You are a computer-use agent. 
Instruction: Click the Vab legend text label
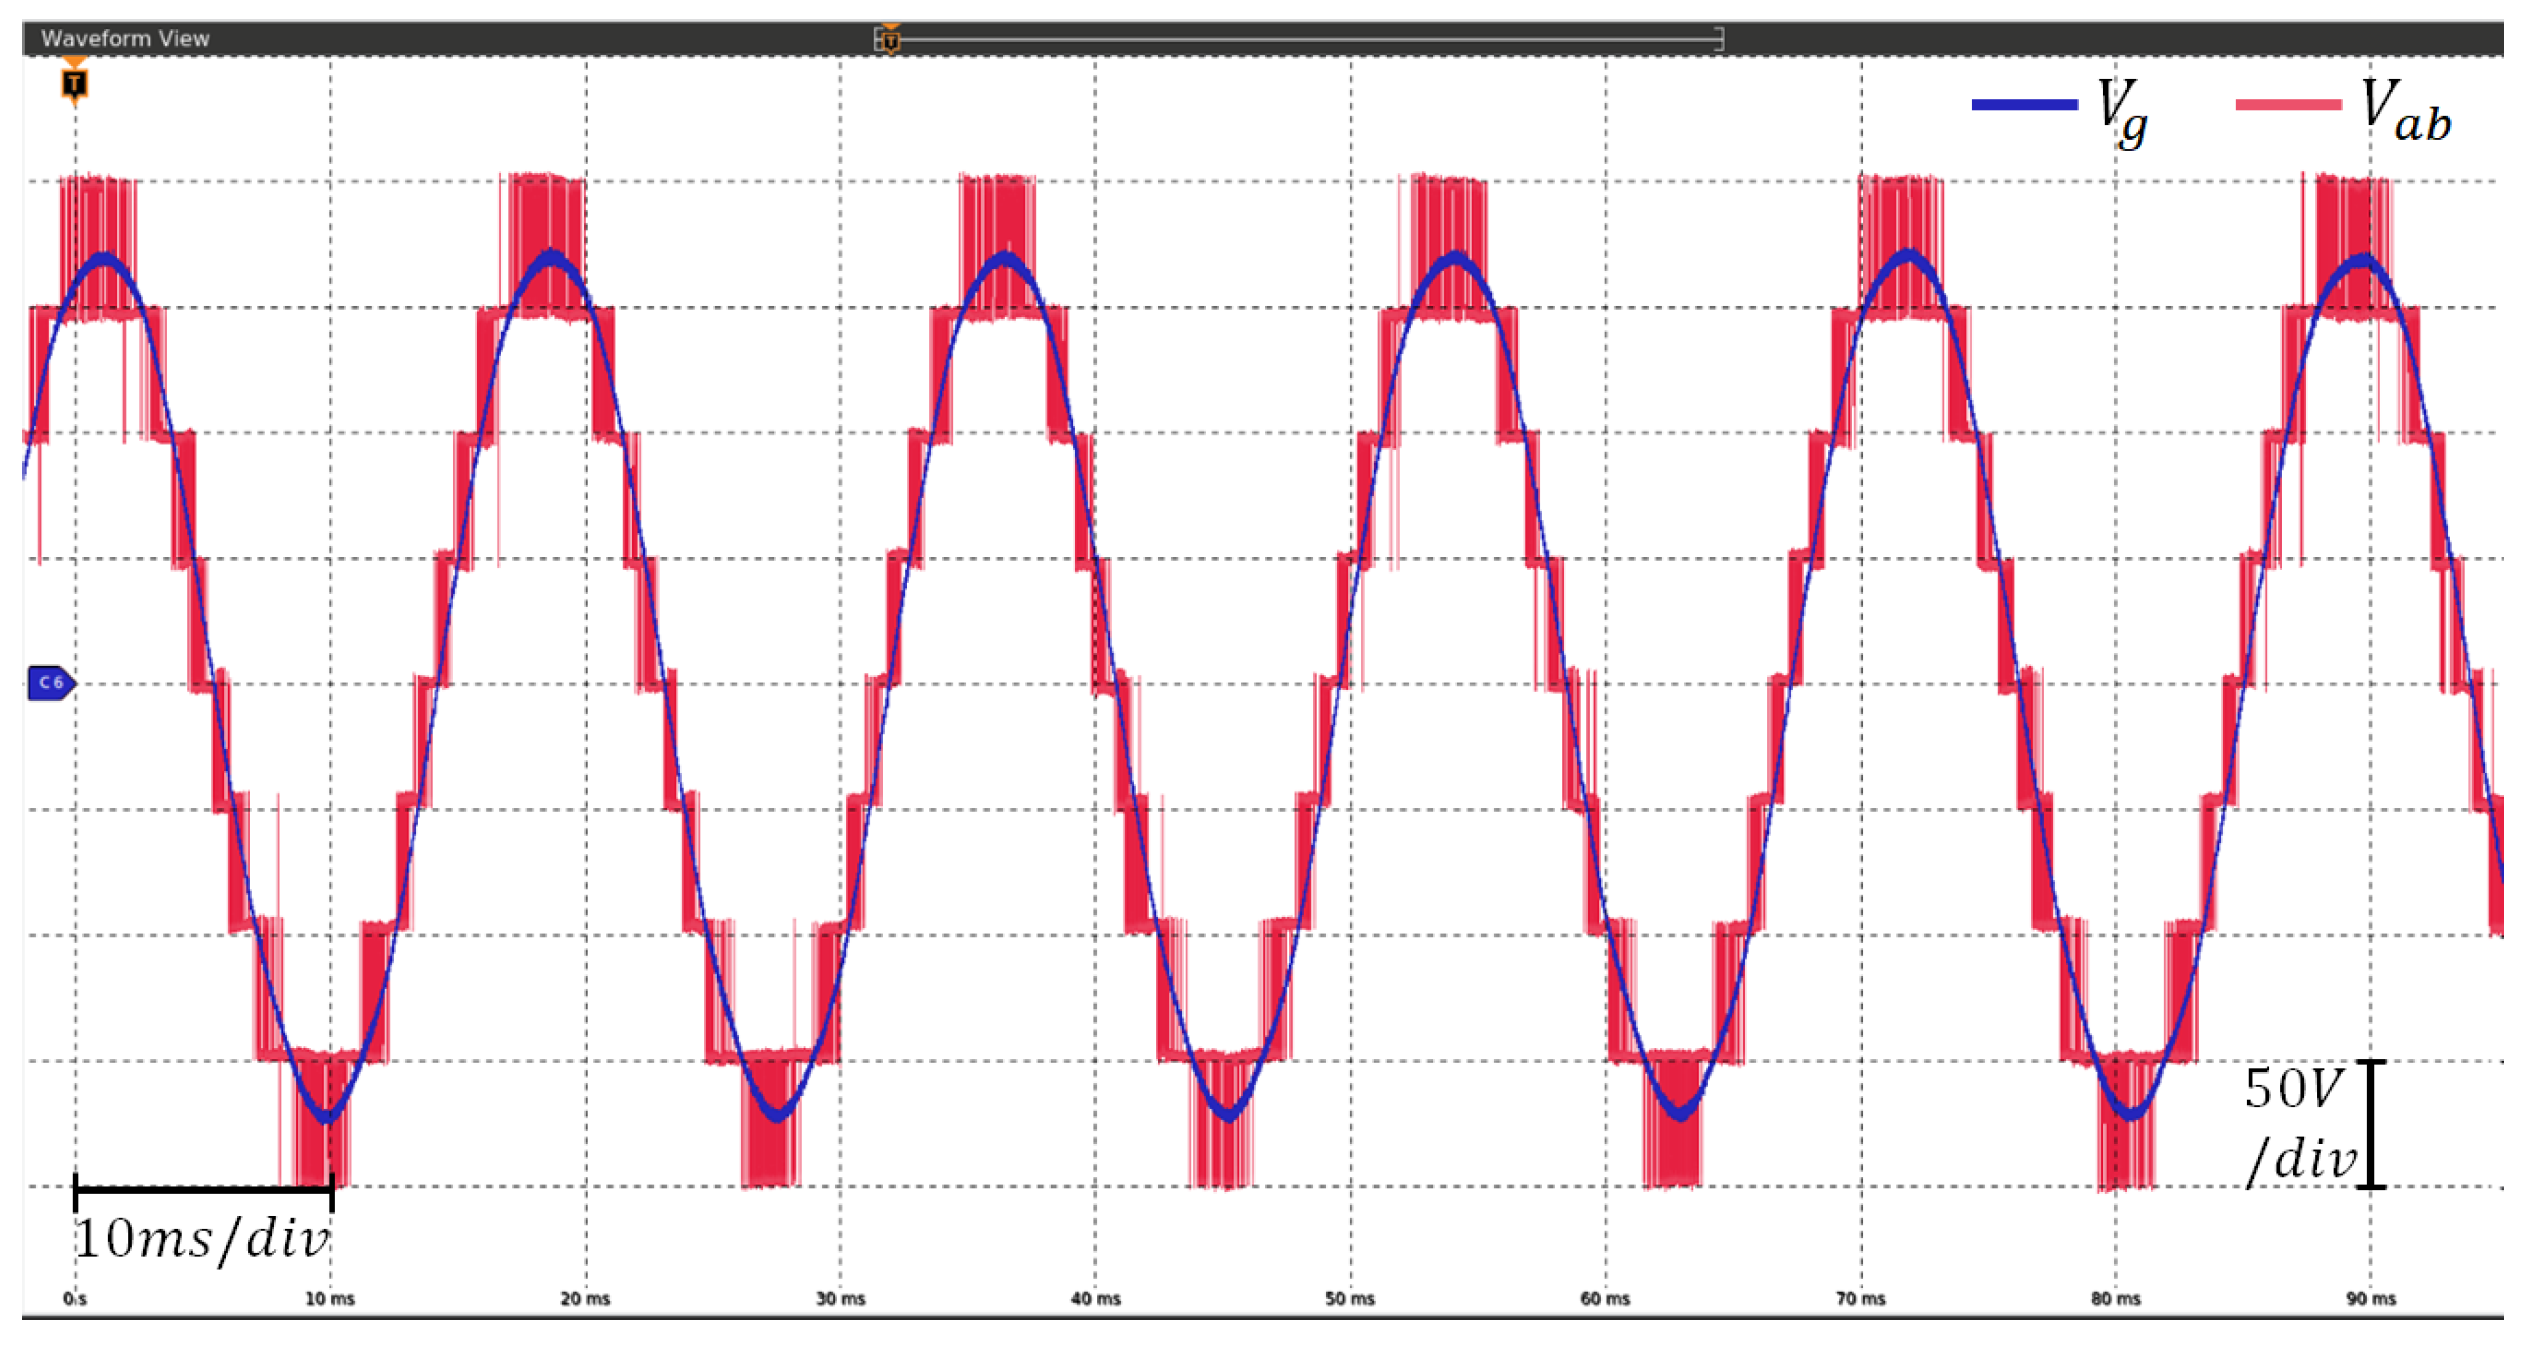coord(2405,108)
